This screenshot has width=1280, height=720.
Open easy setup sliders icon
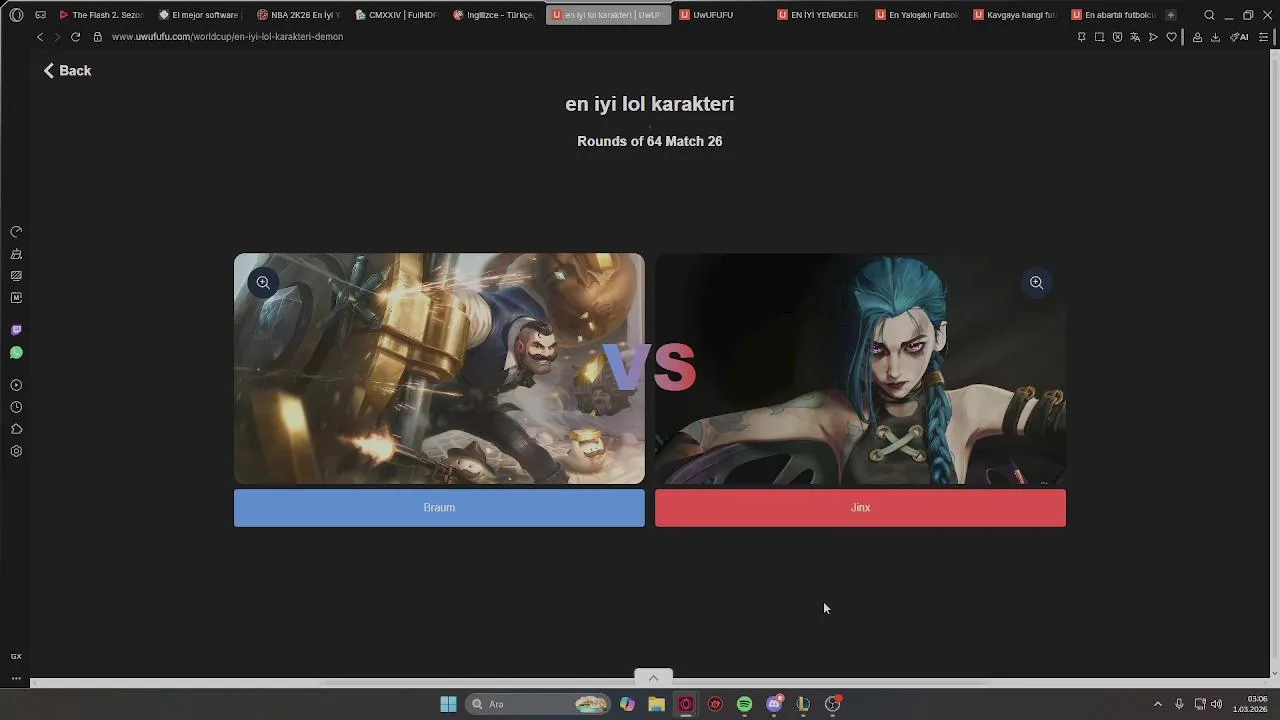point(1263,37)
